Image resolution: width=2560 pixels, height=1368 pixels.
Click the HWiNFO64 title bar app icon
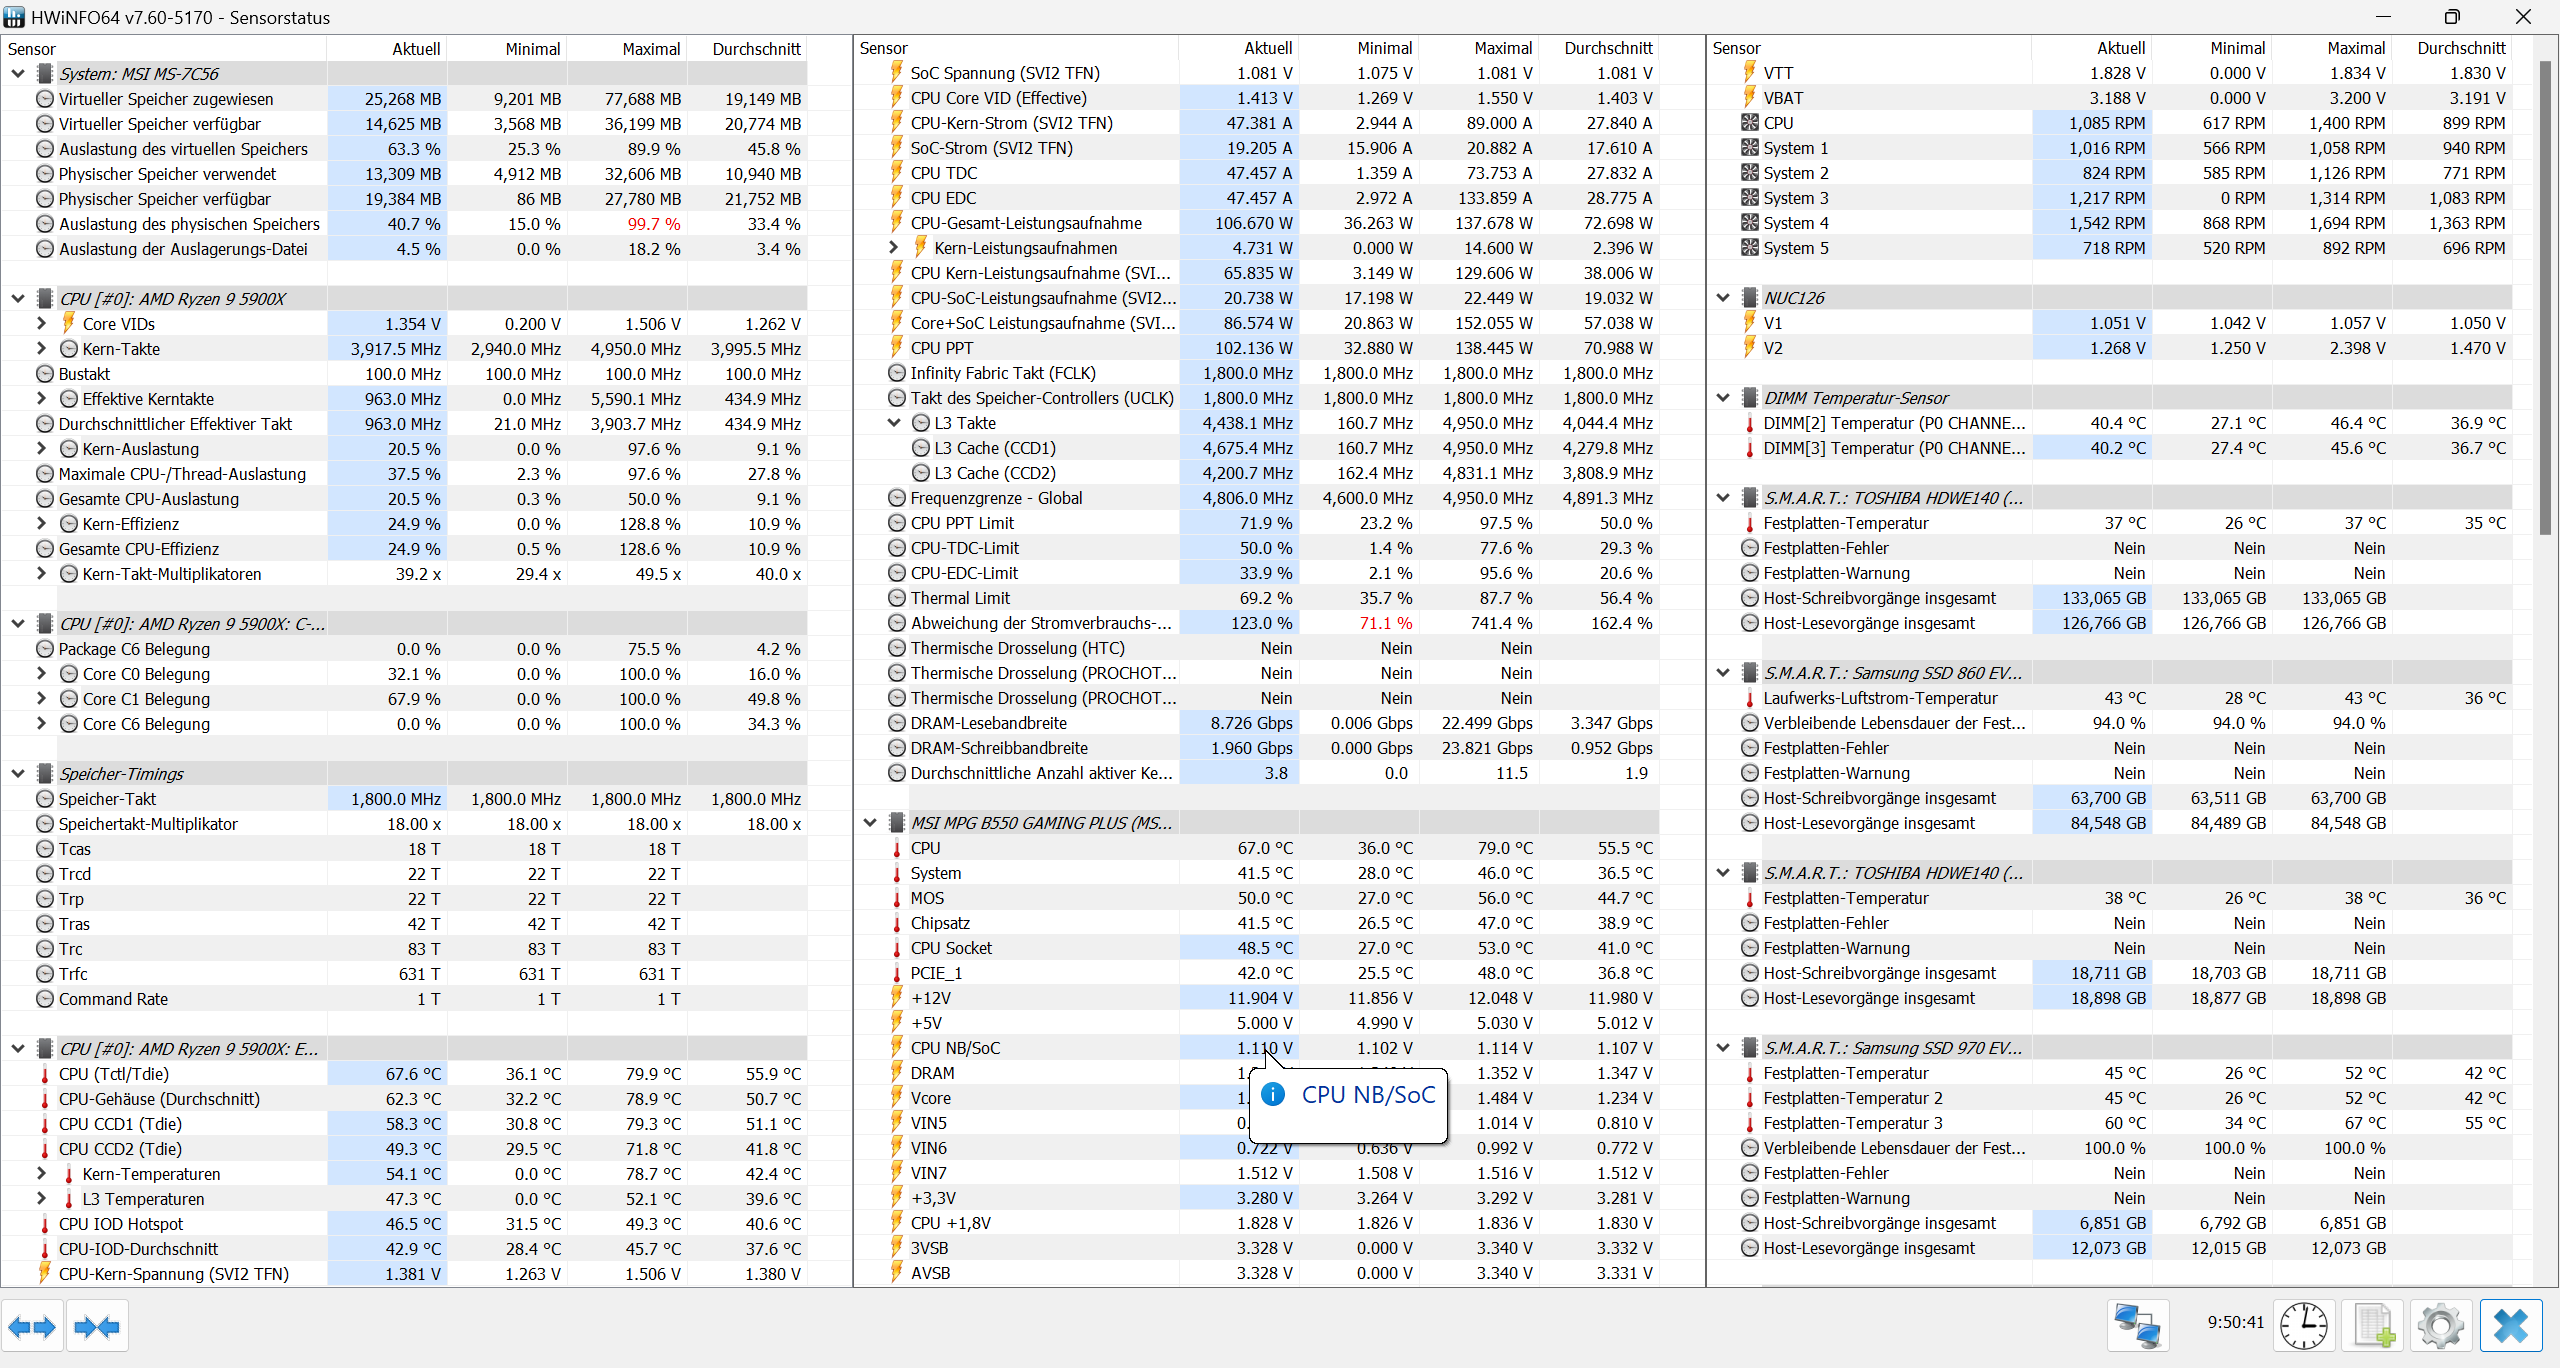pos(14,17)
